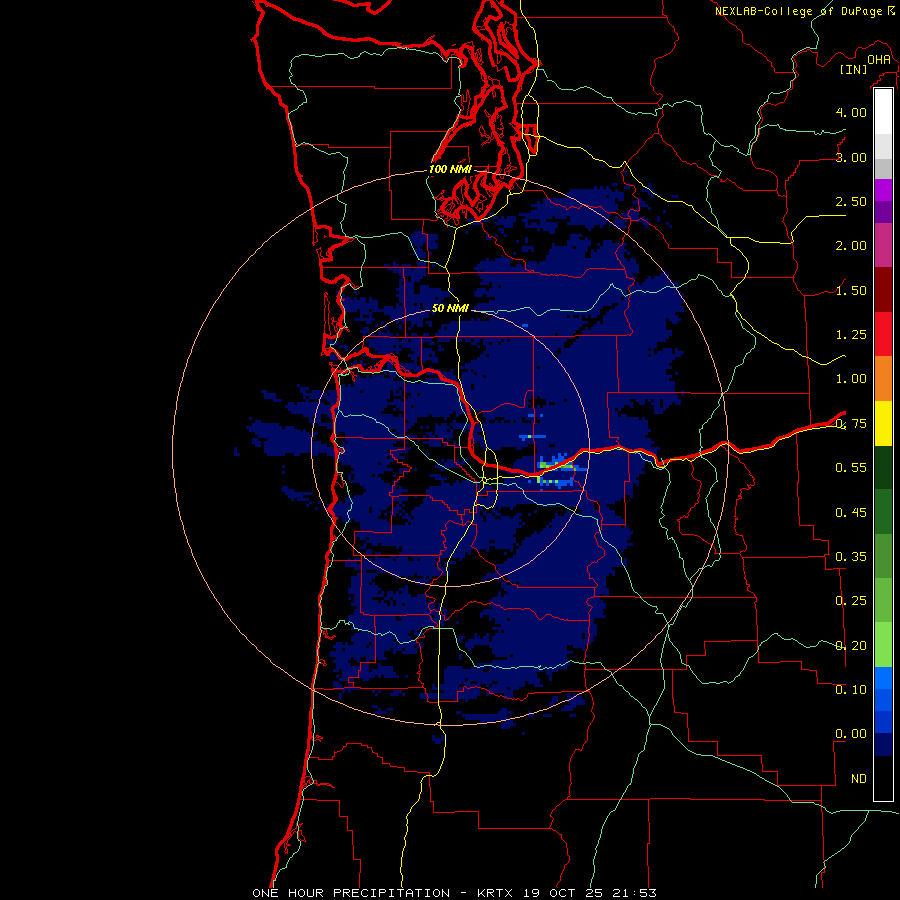Select the pink legend swatch beside 2.00
The image size is (900, 900).
(x=883, y=245)
